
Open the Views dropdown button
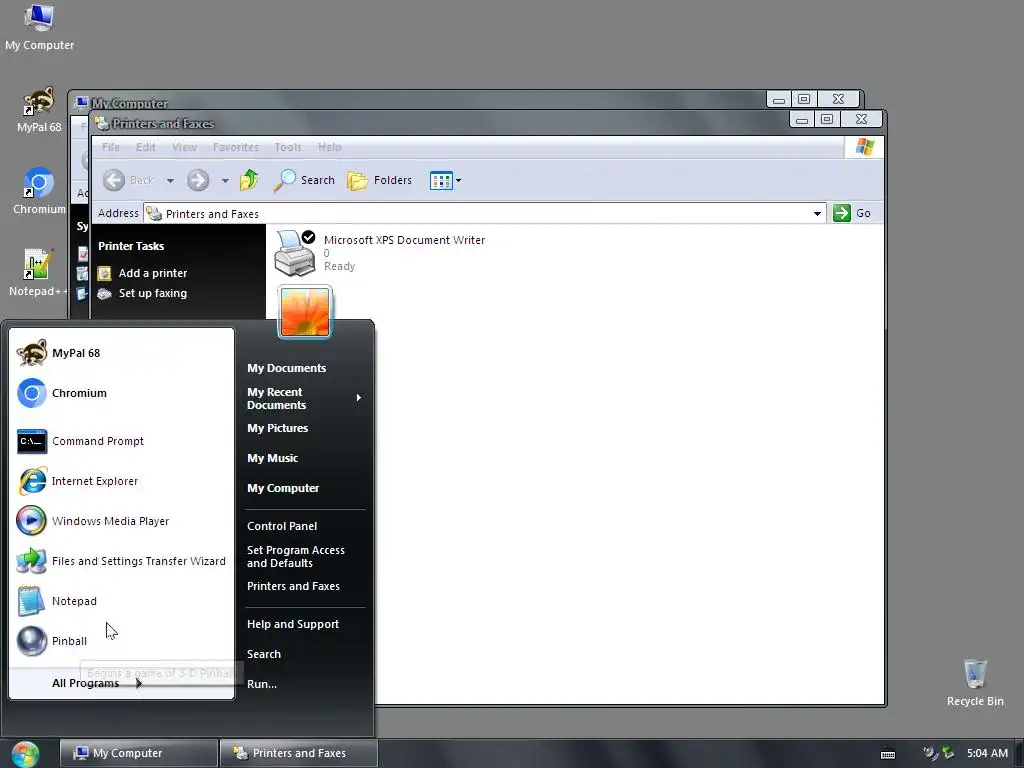(446, 180)
